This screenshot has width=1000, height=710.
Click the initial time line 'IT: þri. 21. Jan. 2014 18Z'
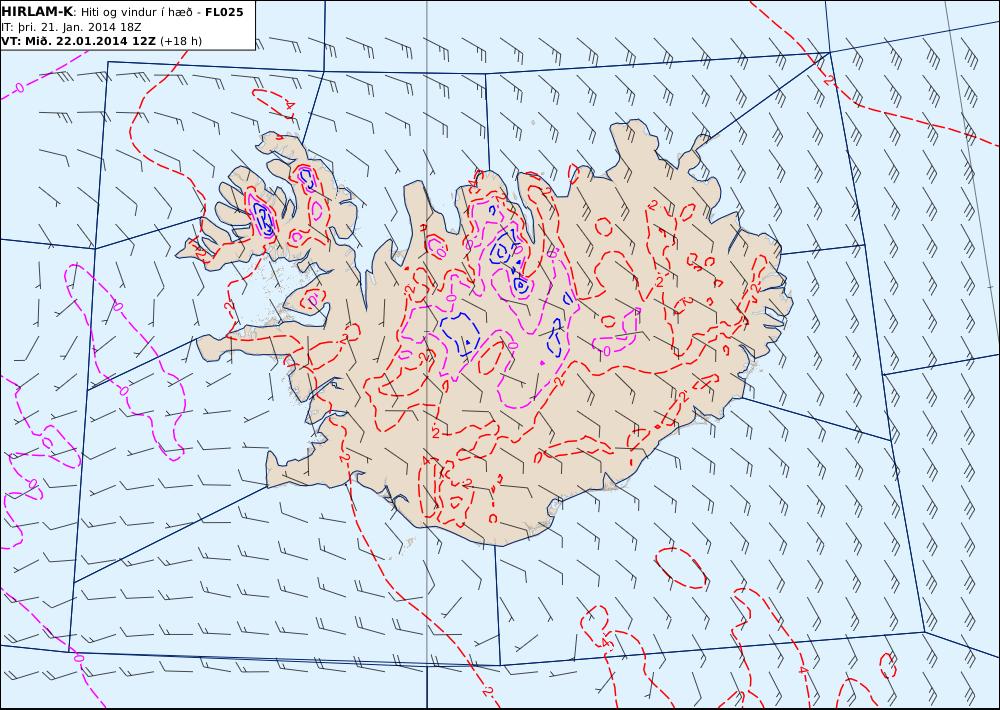click(71, 27)
